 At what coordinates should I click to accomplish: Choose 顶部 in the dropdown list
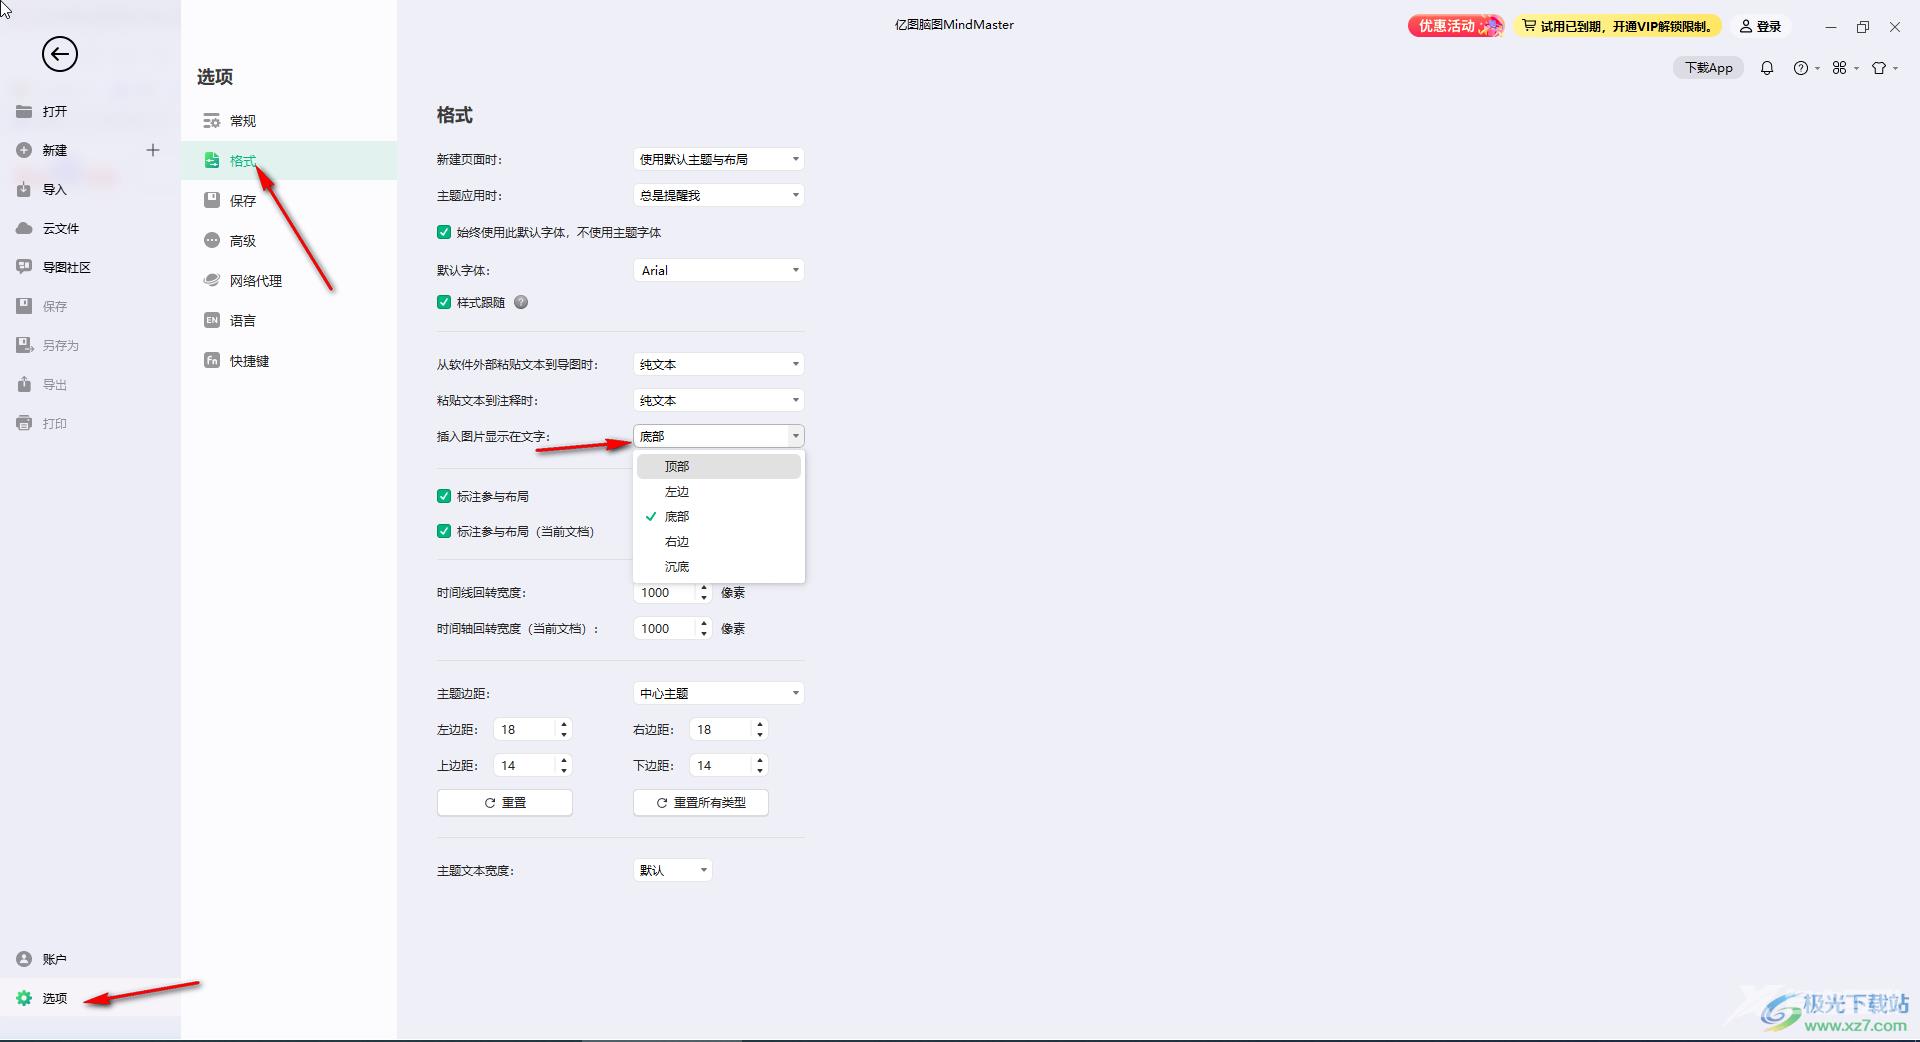719,466
